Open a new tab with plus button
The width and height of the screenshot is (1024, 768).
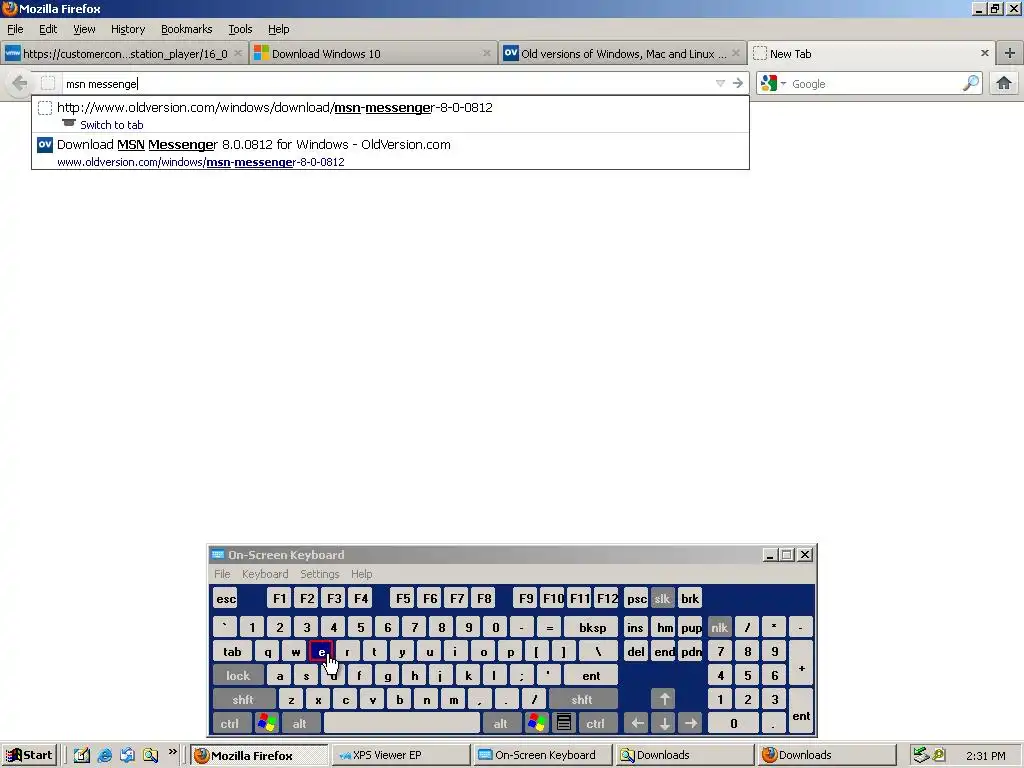pos(1010,54)
